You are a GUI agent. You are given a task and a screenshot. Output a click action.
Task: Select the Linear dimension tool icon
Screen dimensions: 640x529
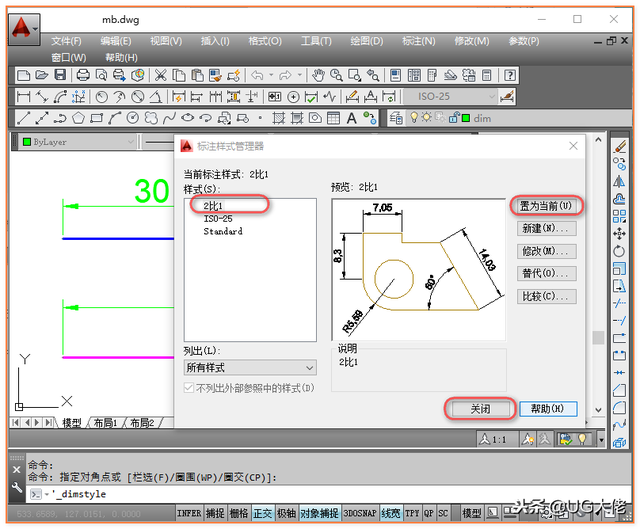23,97
